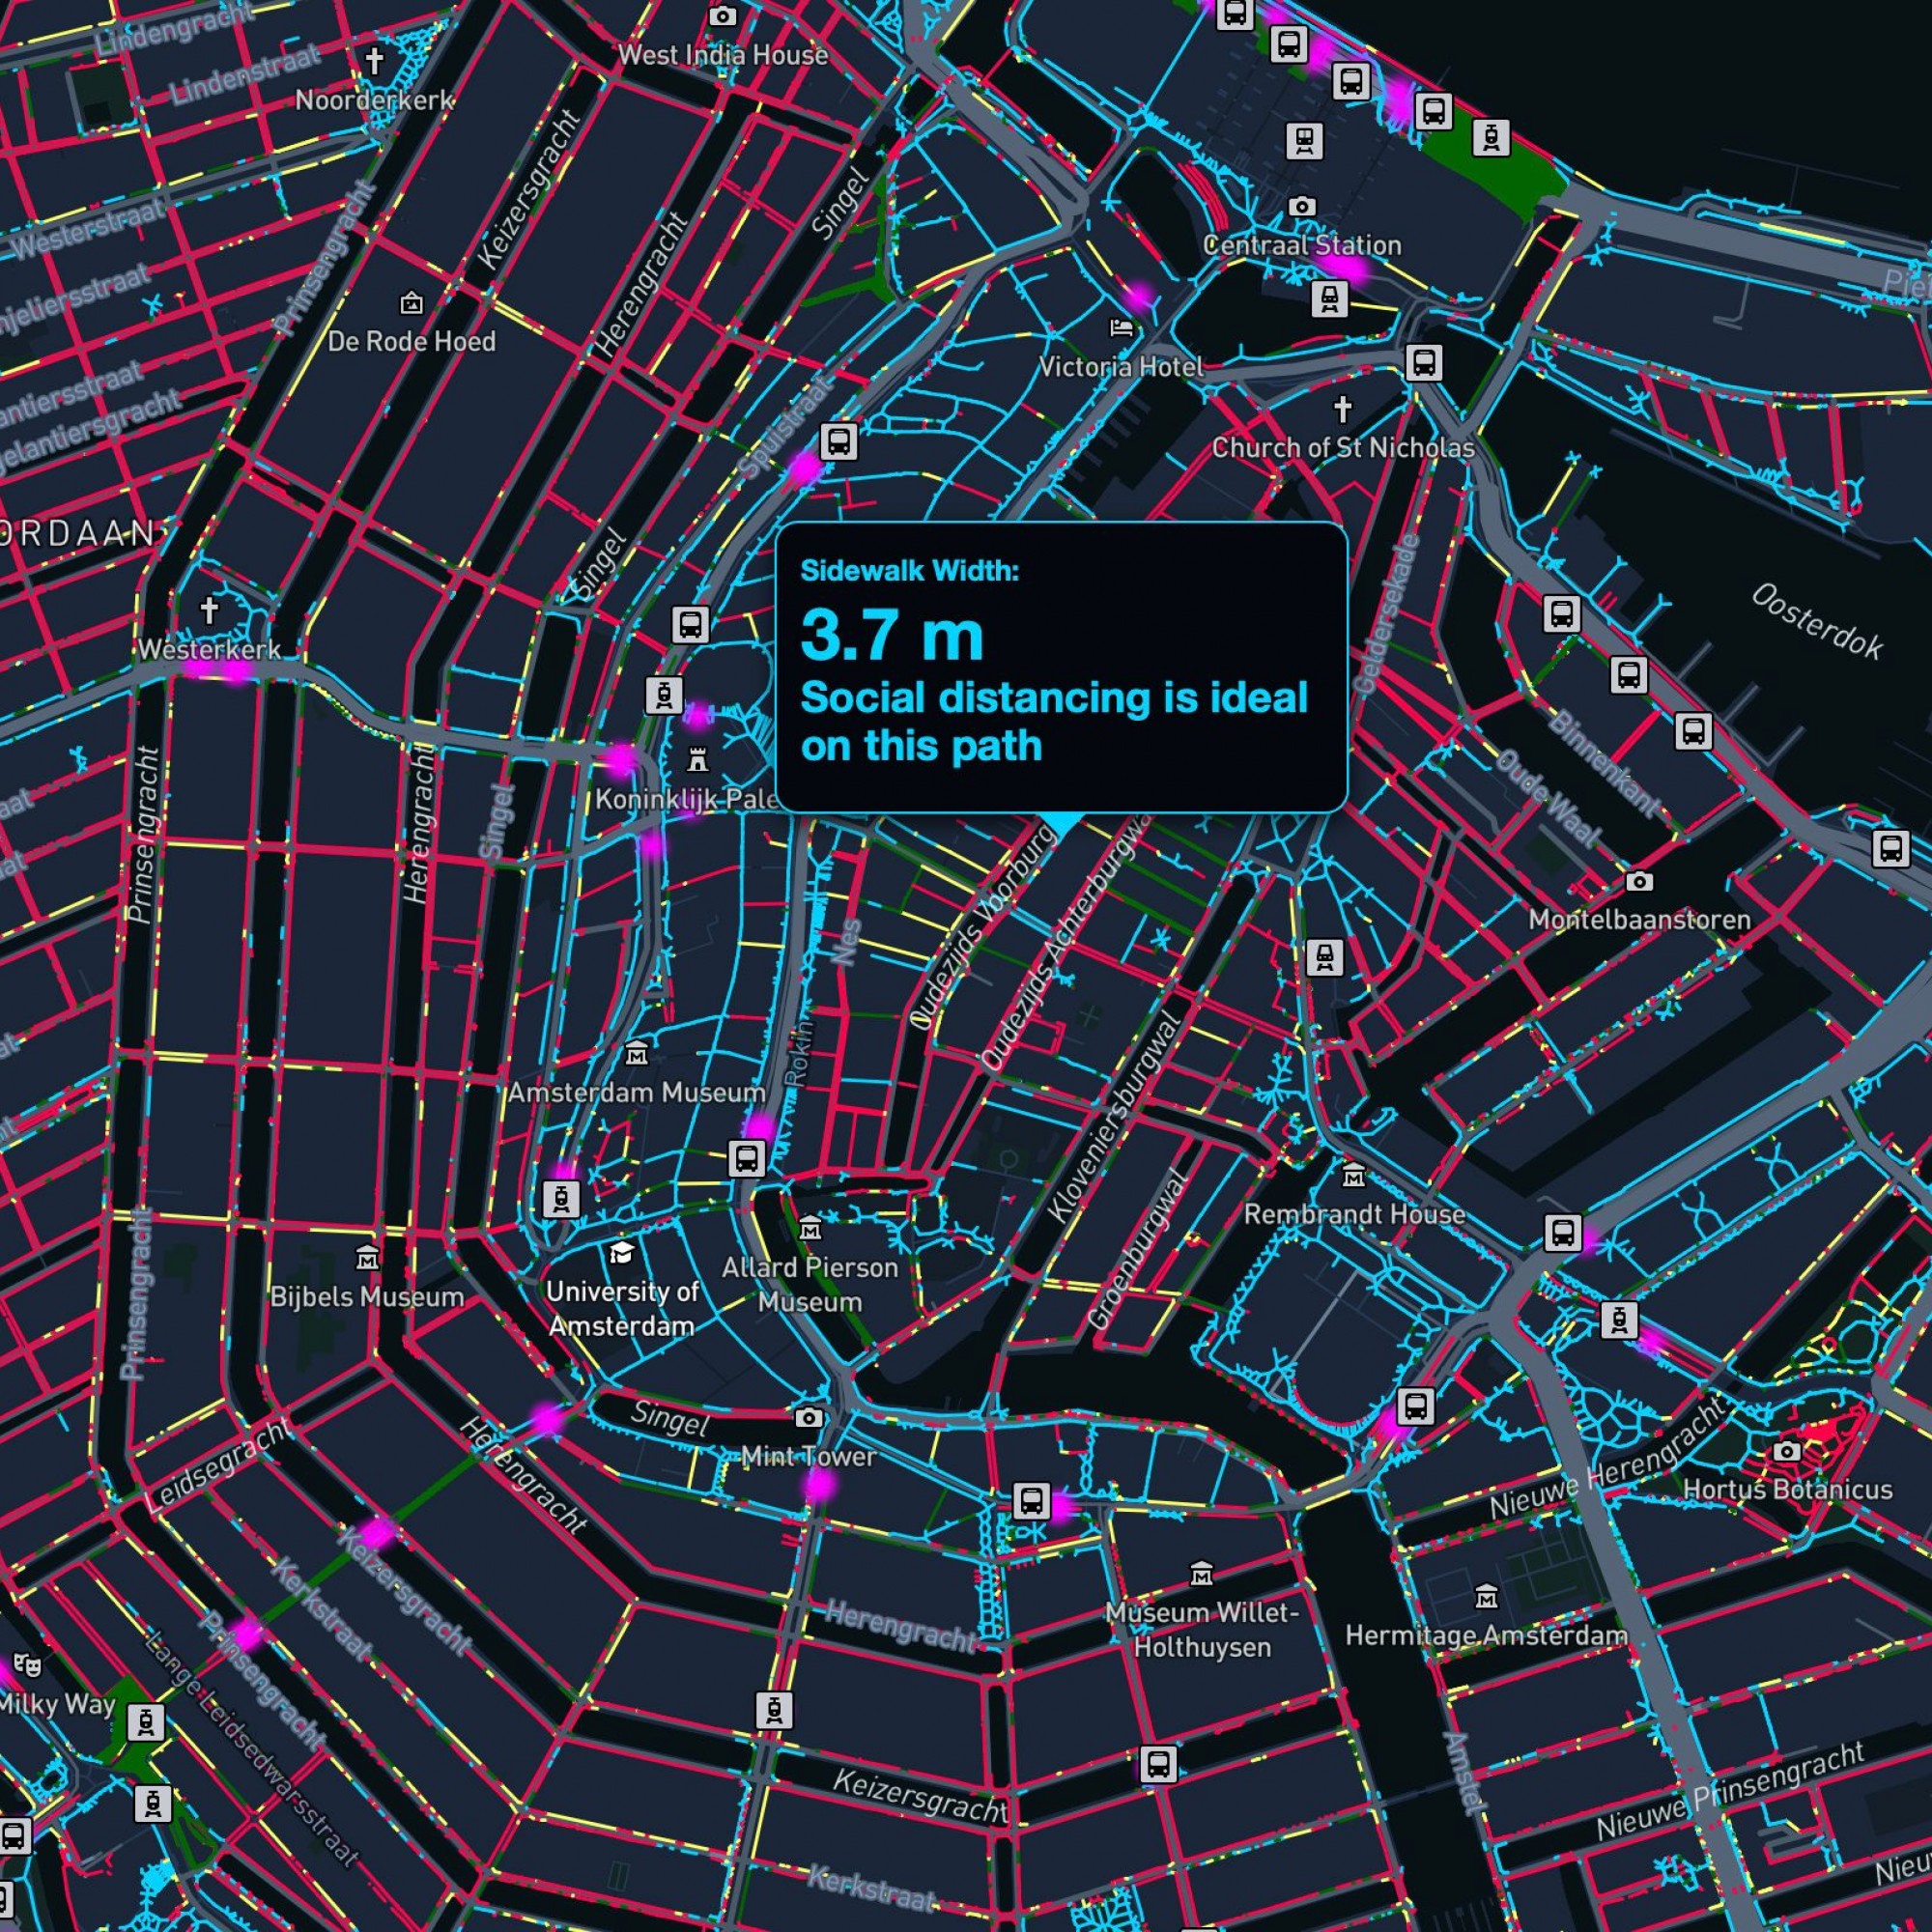Click the Sidewalk Width: heading in tooltip
Image resolution: width=1932 pixels, height=1932 pixels.
pos(909,571)
